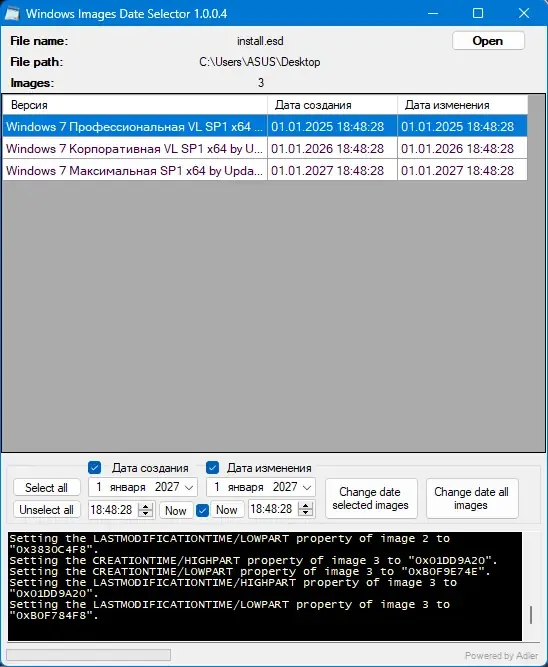548x667 pixels.
Task: Click year 2027 in creation date field
Action: tap(167, 487)
